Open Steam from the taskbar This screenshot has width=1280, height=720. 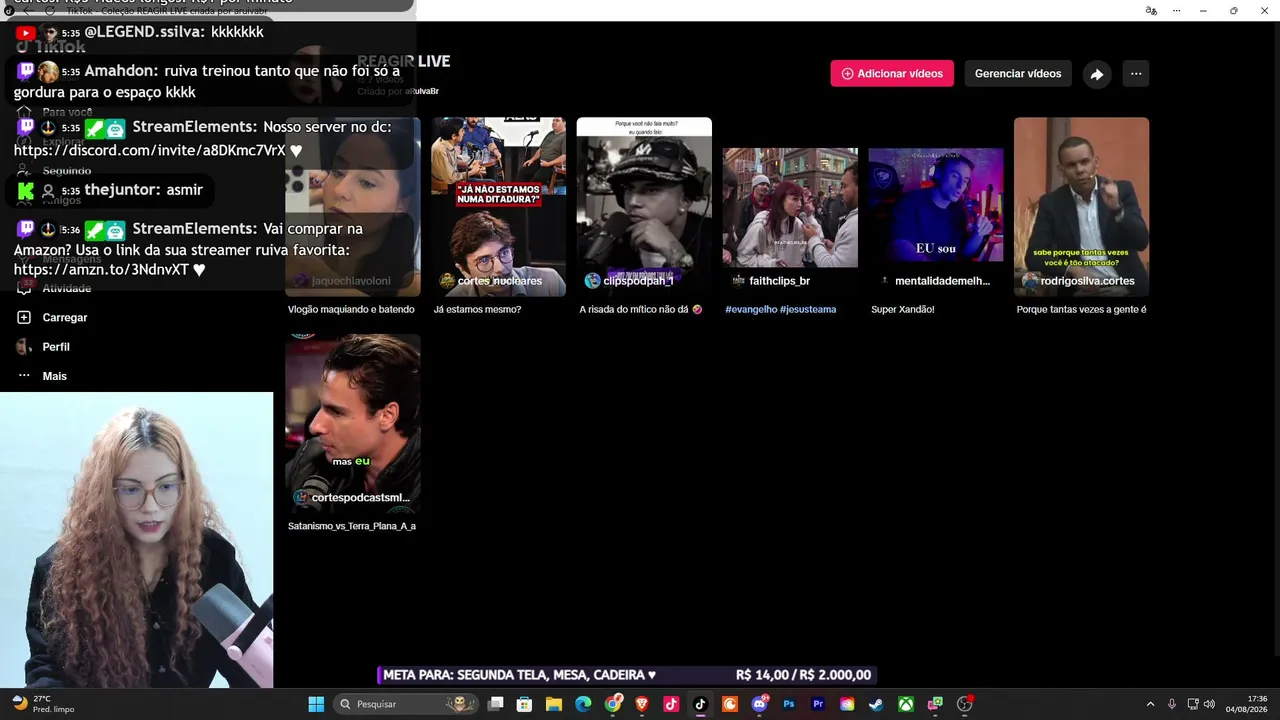[x=876, y=704]
